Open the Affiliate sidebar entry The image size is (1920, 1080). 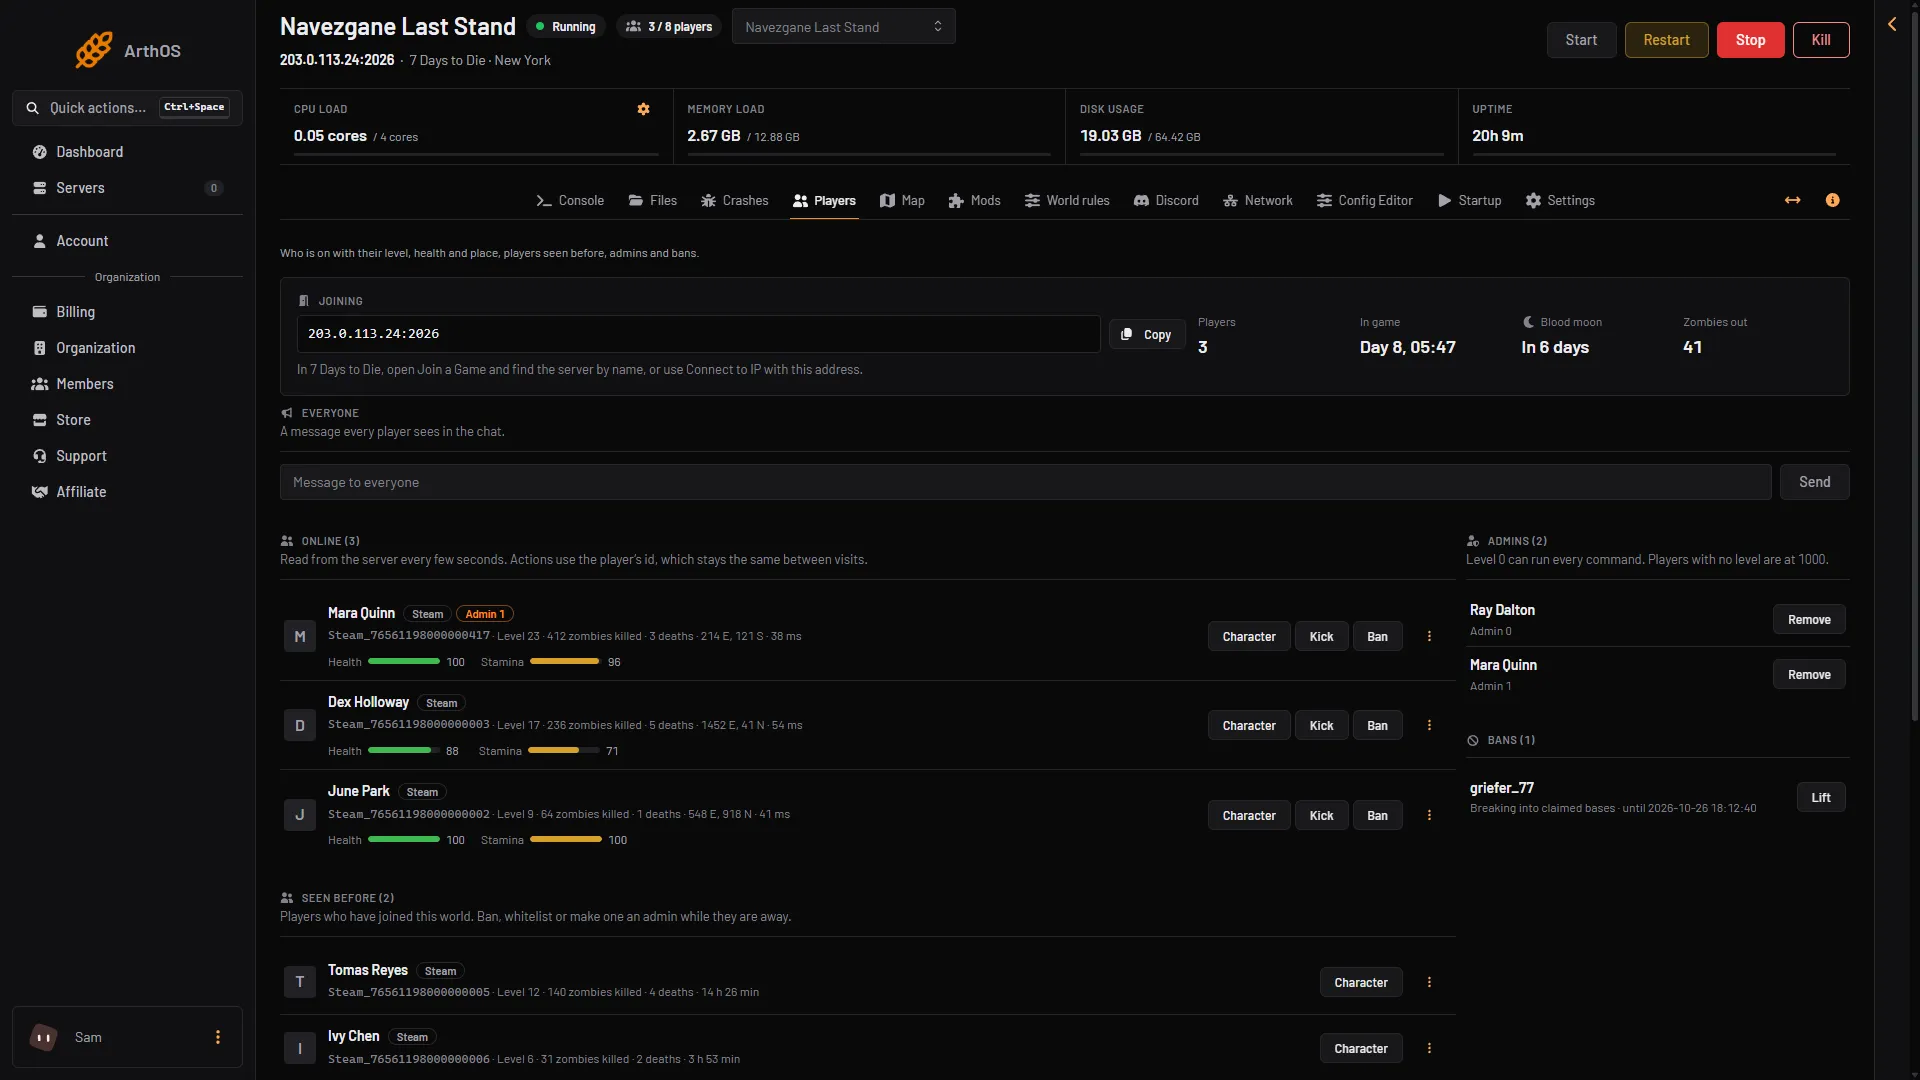click(x=127, y=492)
